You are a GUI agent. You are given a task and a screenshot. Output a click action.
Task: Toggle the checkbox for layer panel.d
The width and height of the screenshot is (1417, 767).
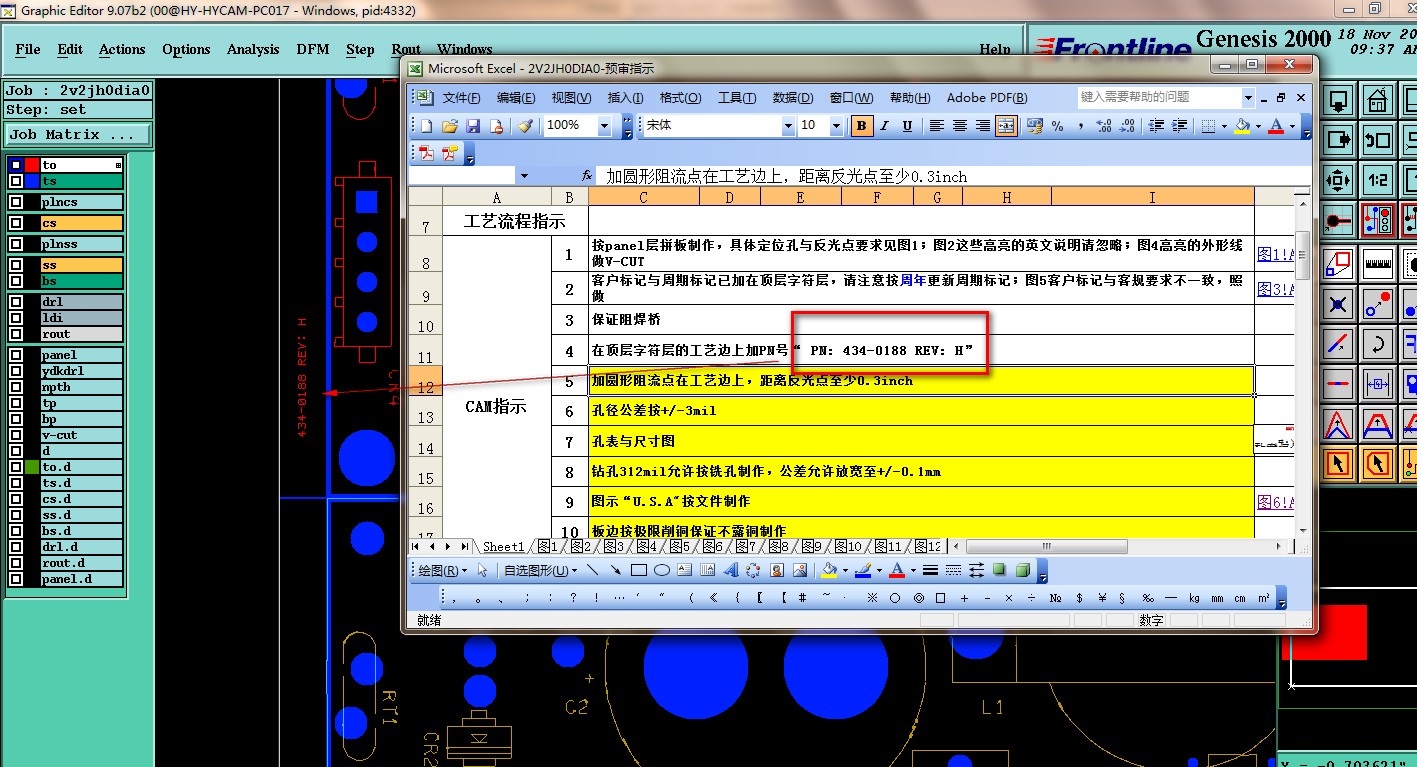pos(16,579)
